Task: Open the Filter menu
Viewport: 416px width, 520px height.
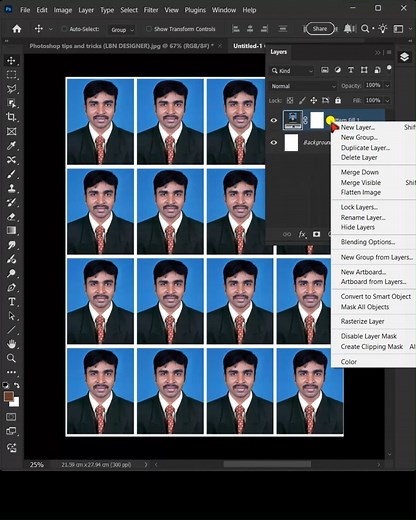Action: click(x=151, y=10)
